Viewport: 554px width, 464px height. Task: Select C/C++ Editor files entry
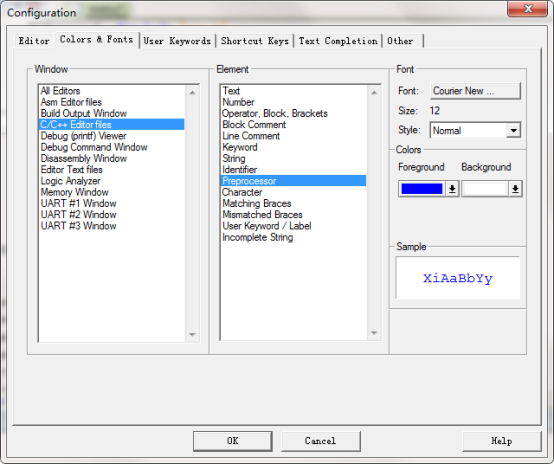(x=112, y=124)
